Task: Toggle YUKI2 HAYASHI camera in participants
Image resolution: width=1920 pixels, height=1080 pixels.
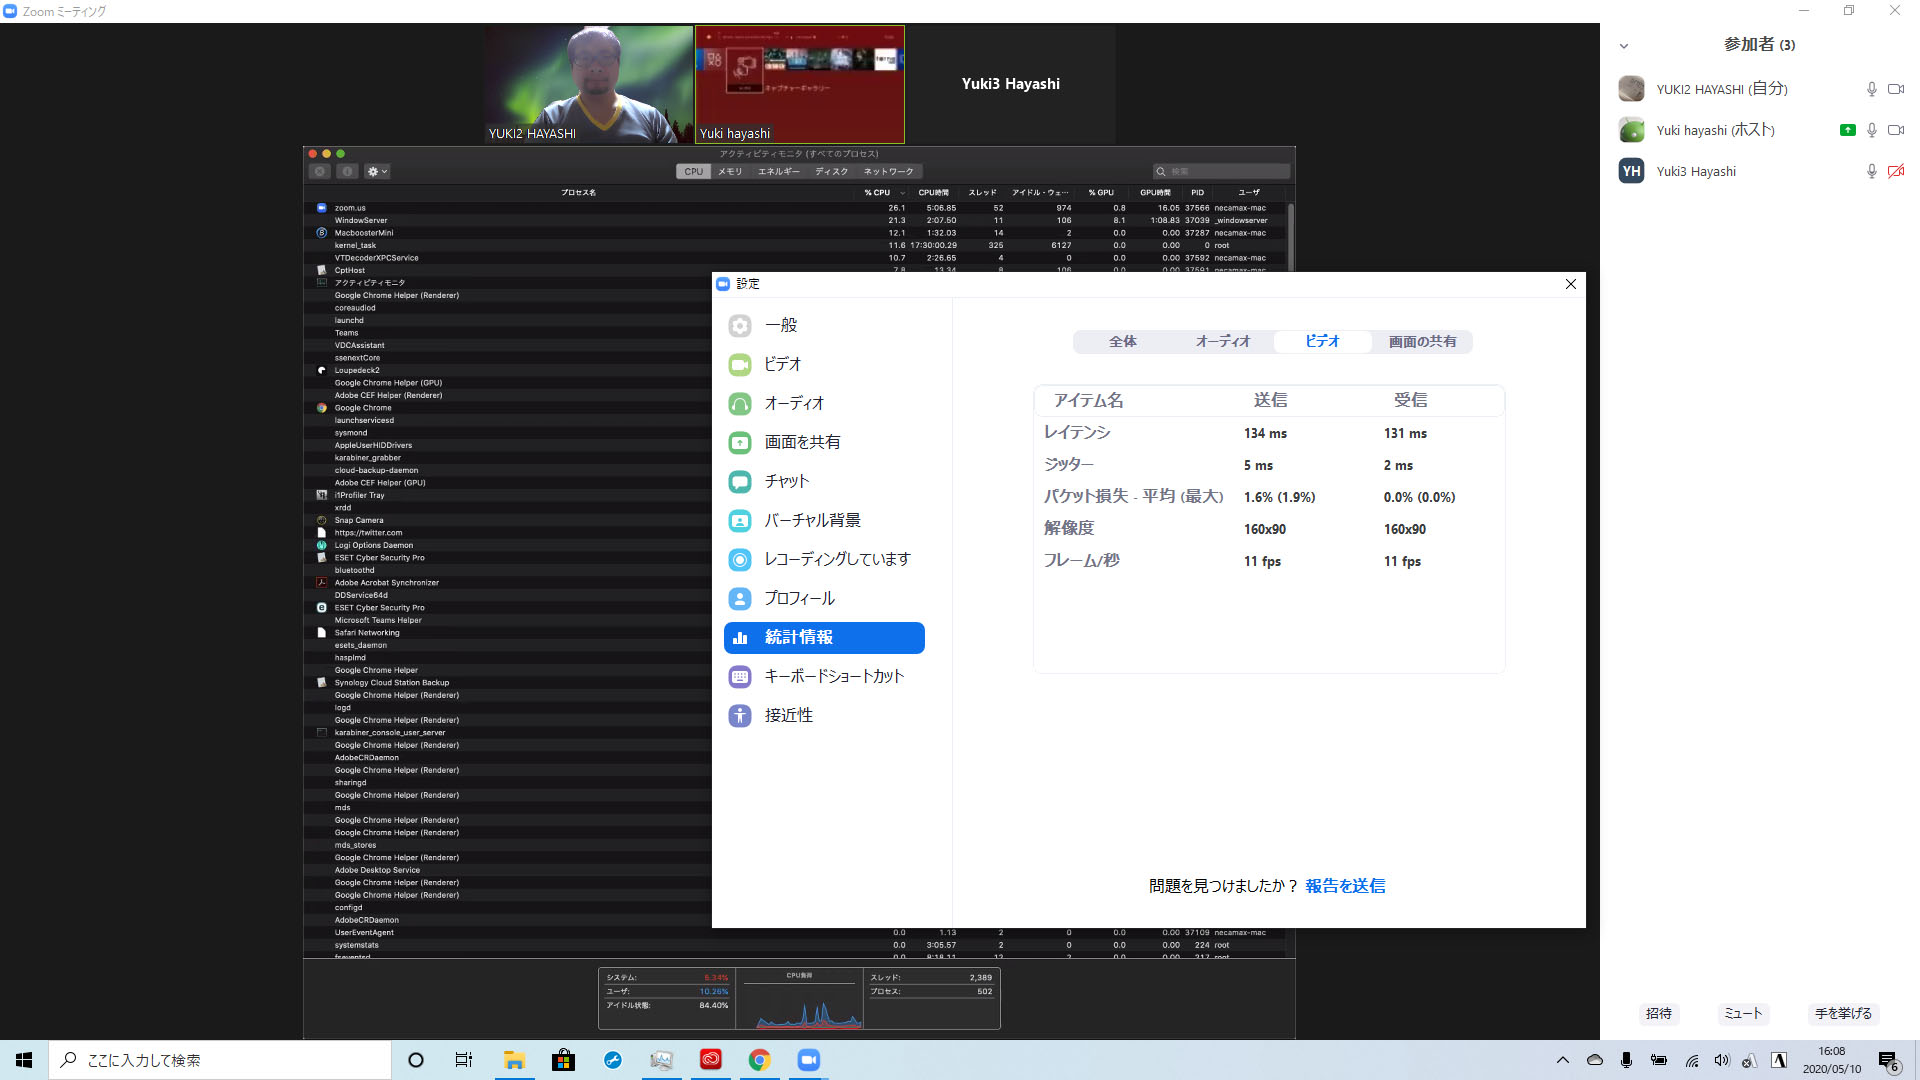Action: (1895, 89)
